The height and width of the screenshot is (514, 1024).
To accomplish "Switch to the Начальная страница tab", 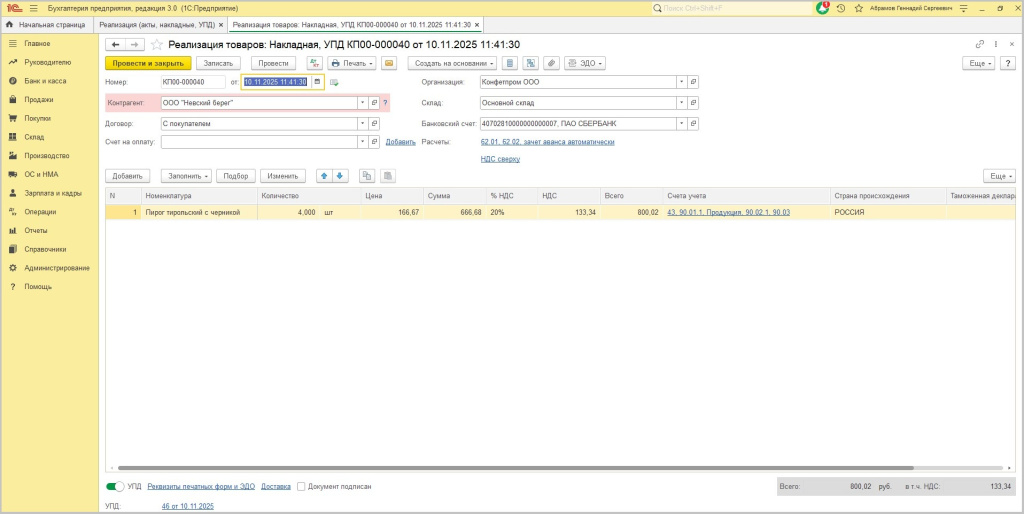I will click(46, 24).
